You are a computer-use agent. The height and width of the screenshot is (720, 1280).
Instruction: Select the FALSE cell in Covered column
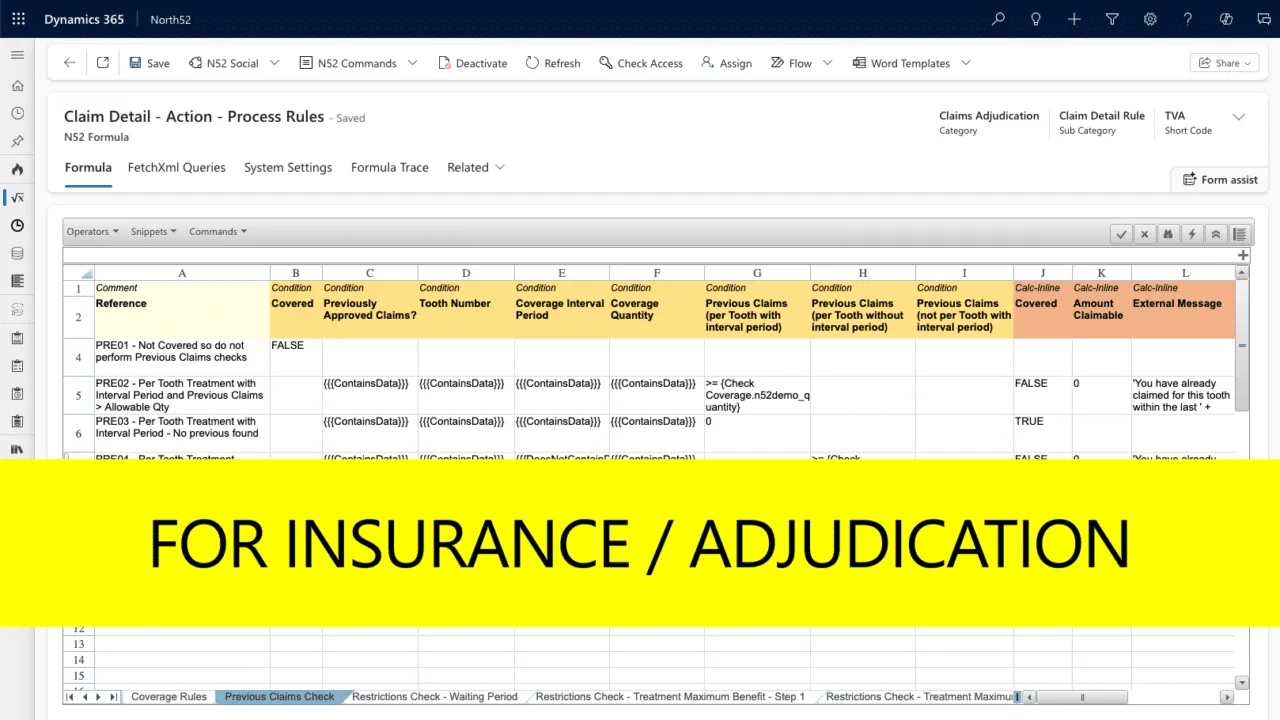click(x=296, y=357)
